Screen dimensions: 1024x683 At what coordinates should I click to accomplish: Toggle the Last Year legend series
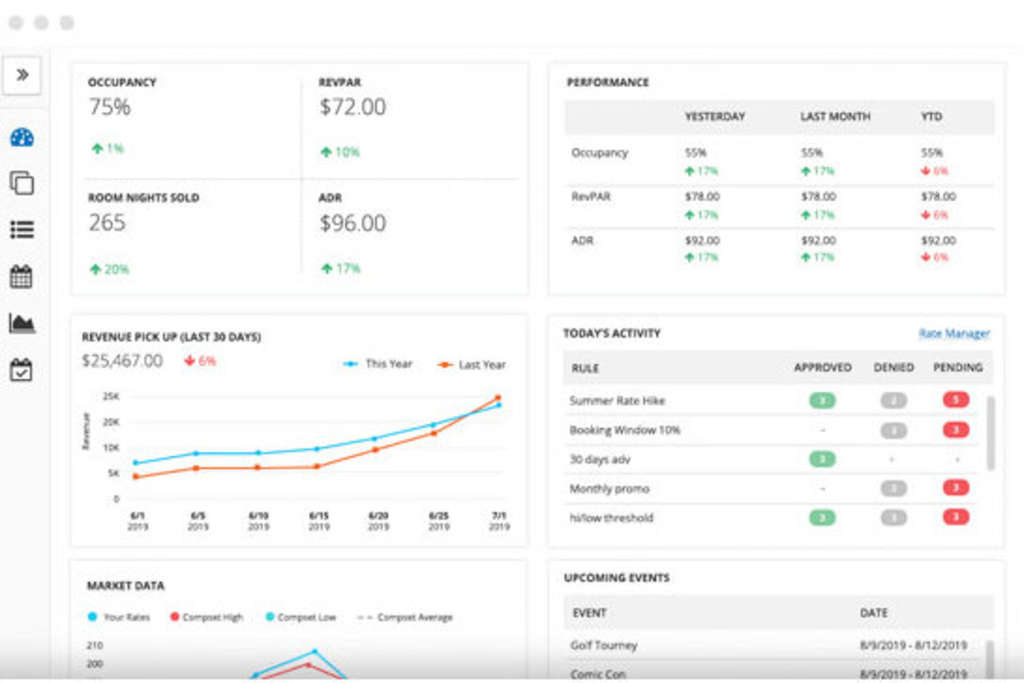tap(471, 365)
